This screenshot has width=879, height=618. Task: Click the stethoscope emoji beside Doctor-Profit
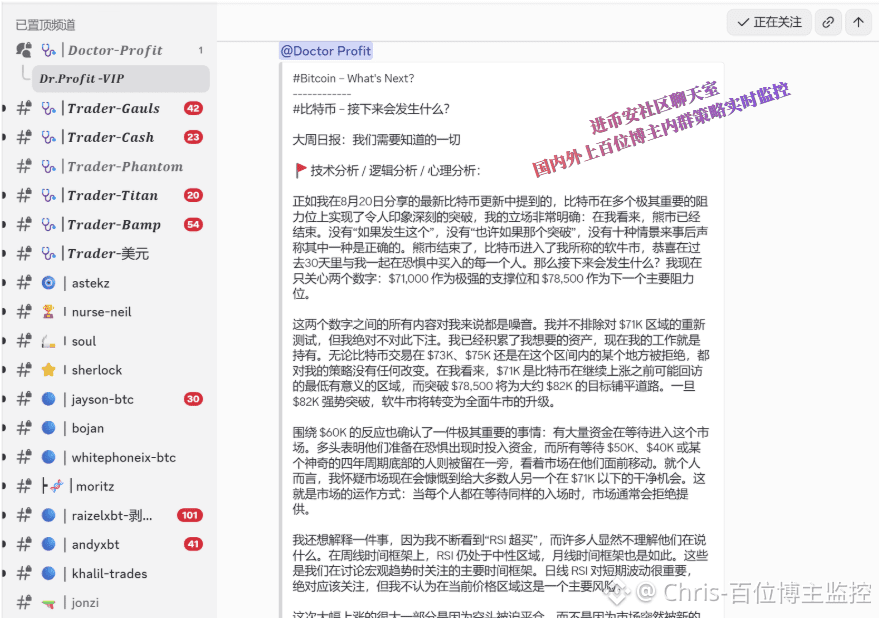(49, 50)
